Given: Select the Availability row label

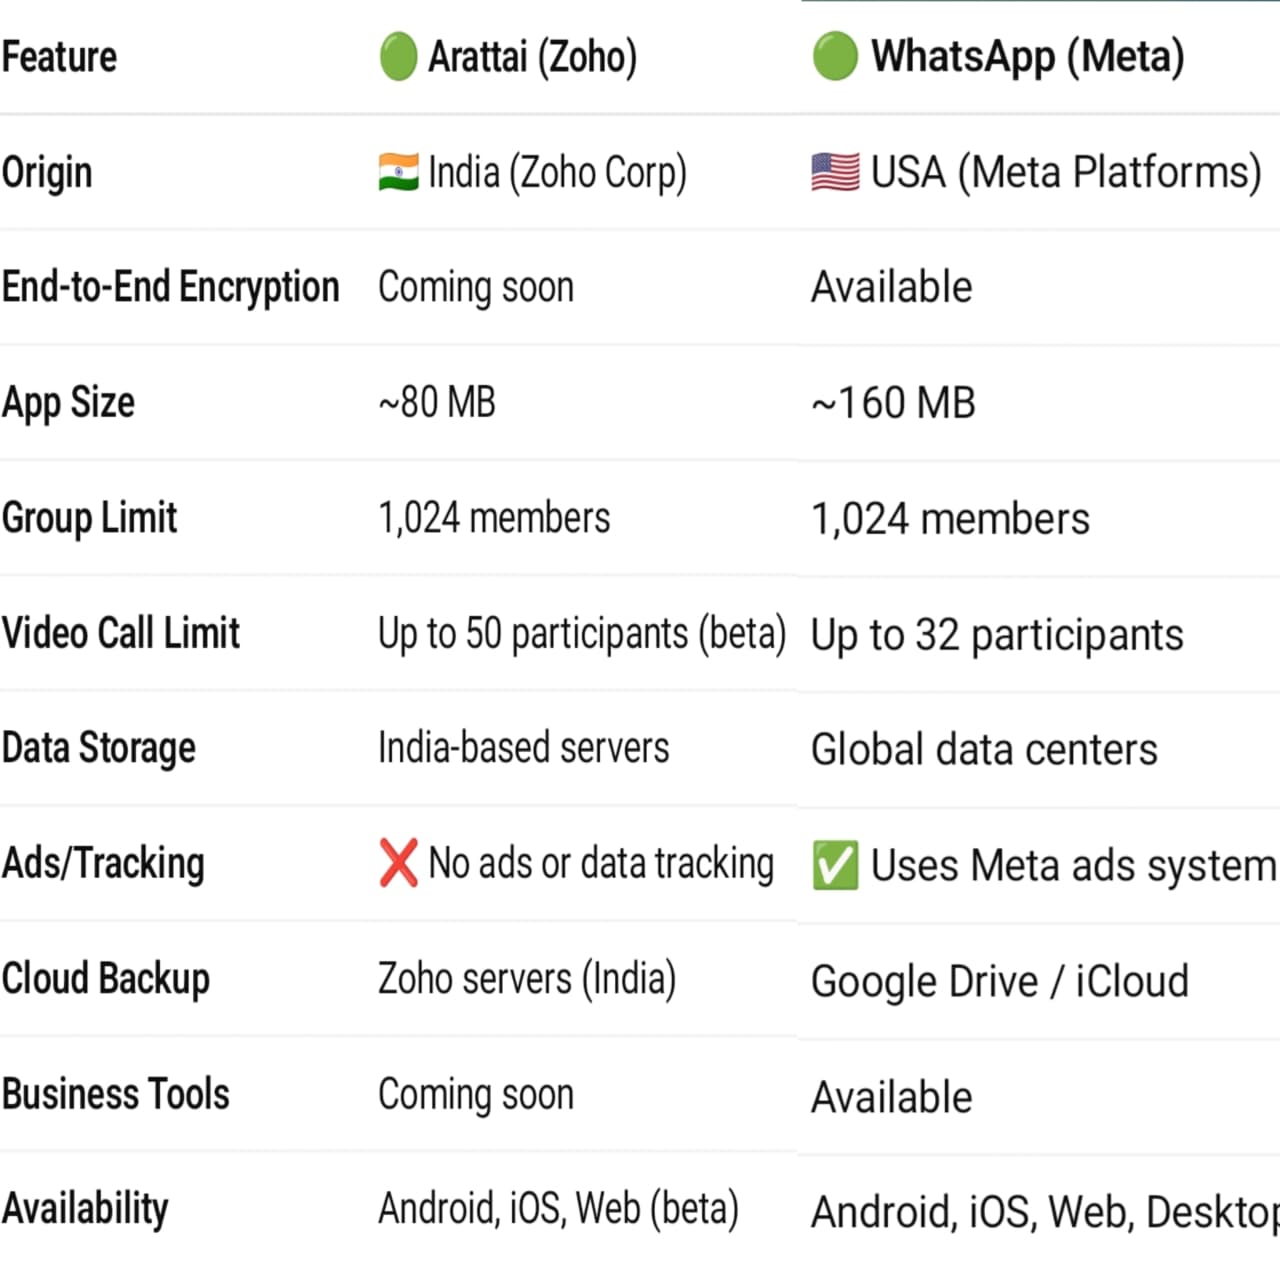Looking at the screenshot, I should (85, 1209).
